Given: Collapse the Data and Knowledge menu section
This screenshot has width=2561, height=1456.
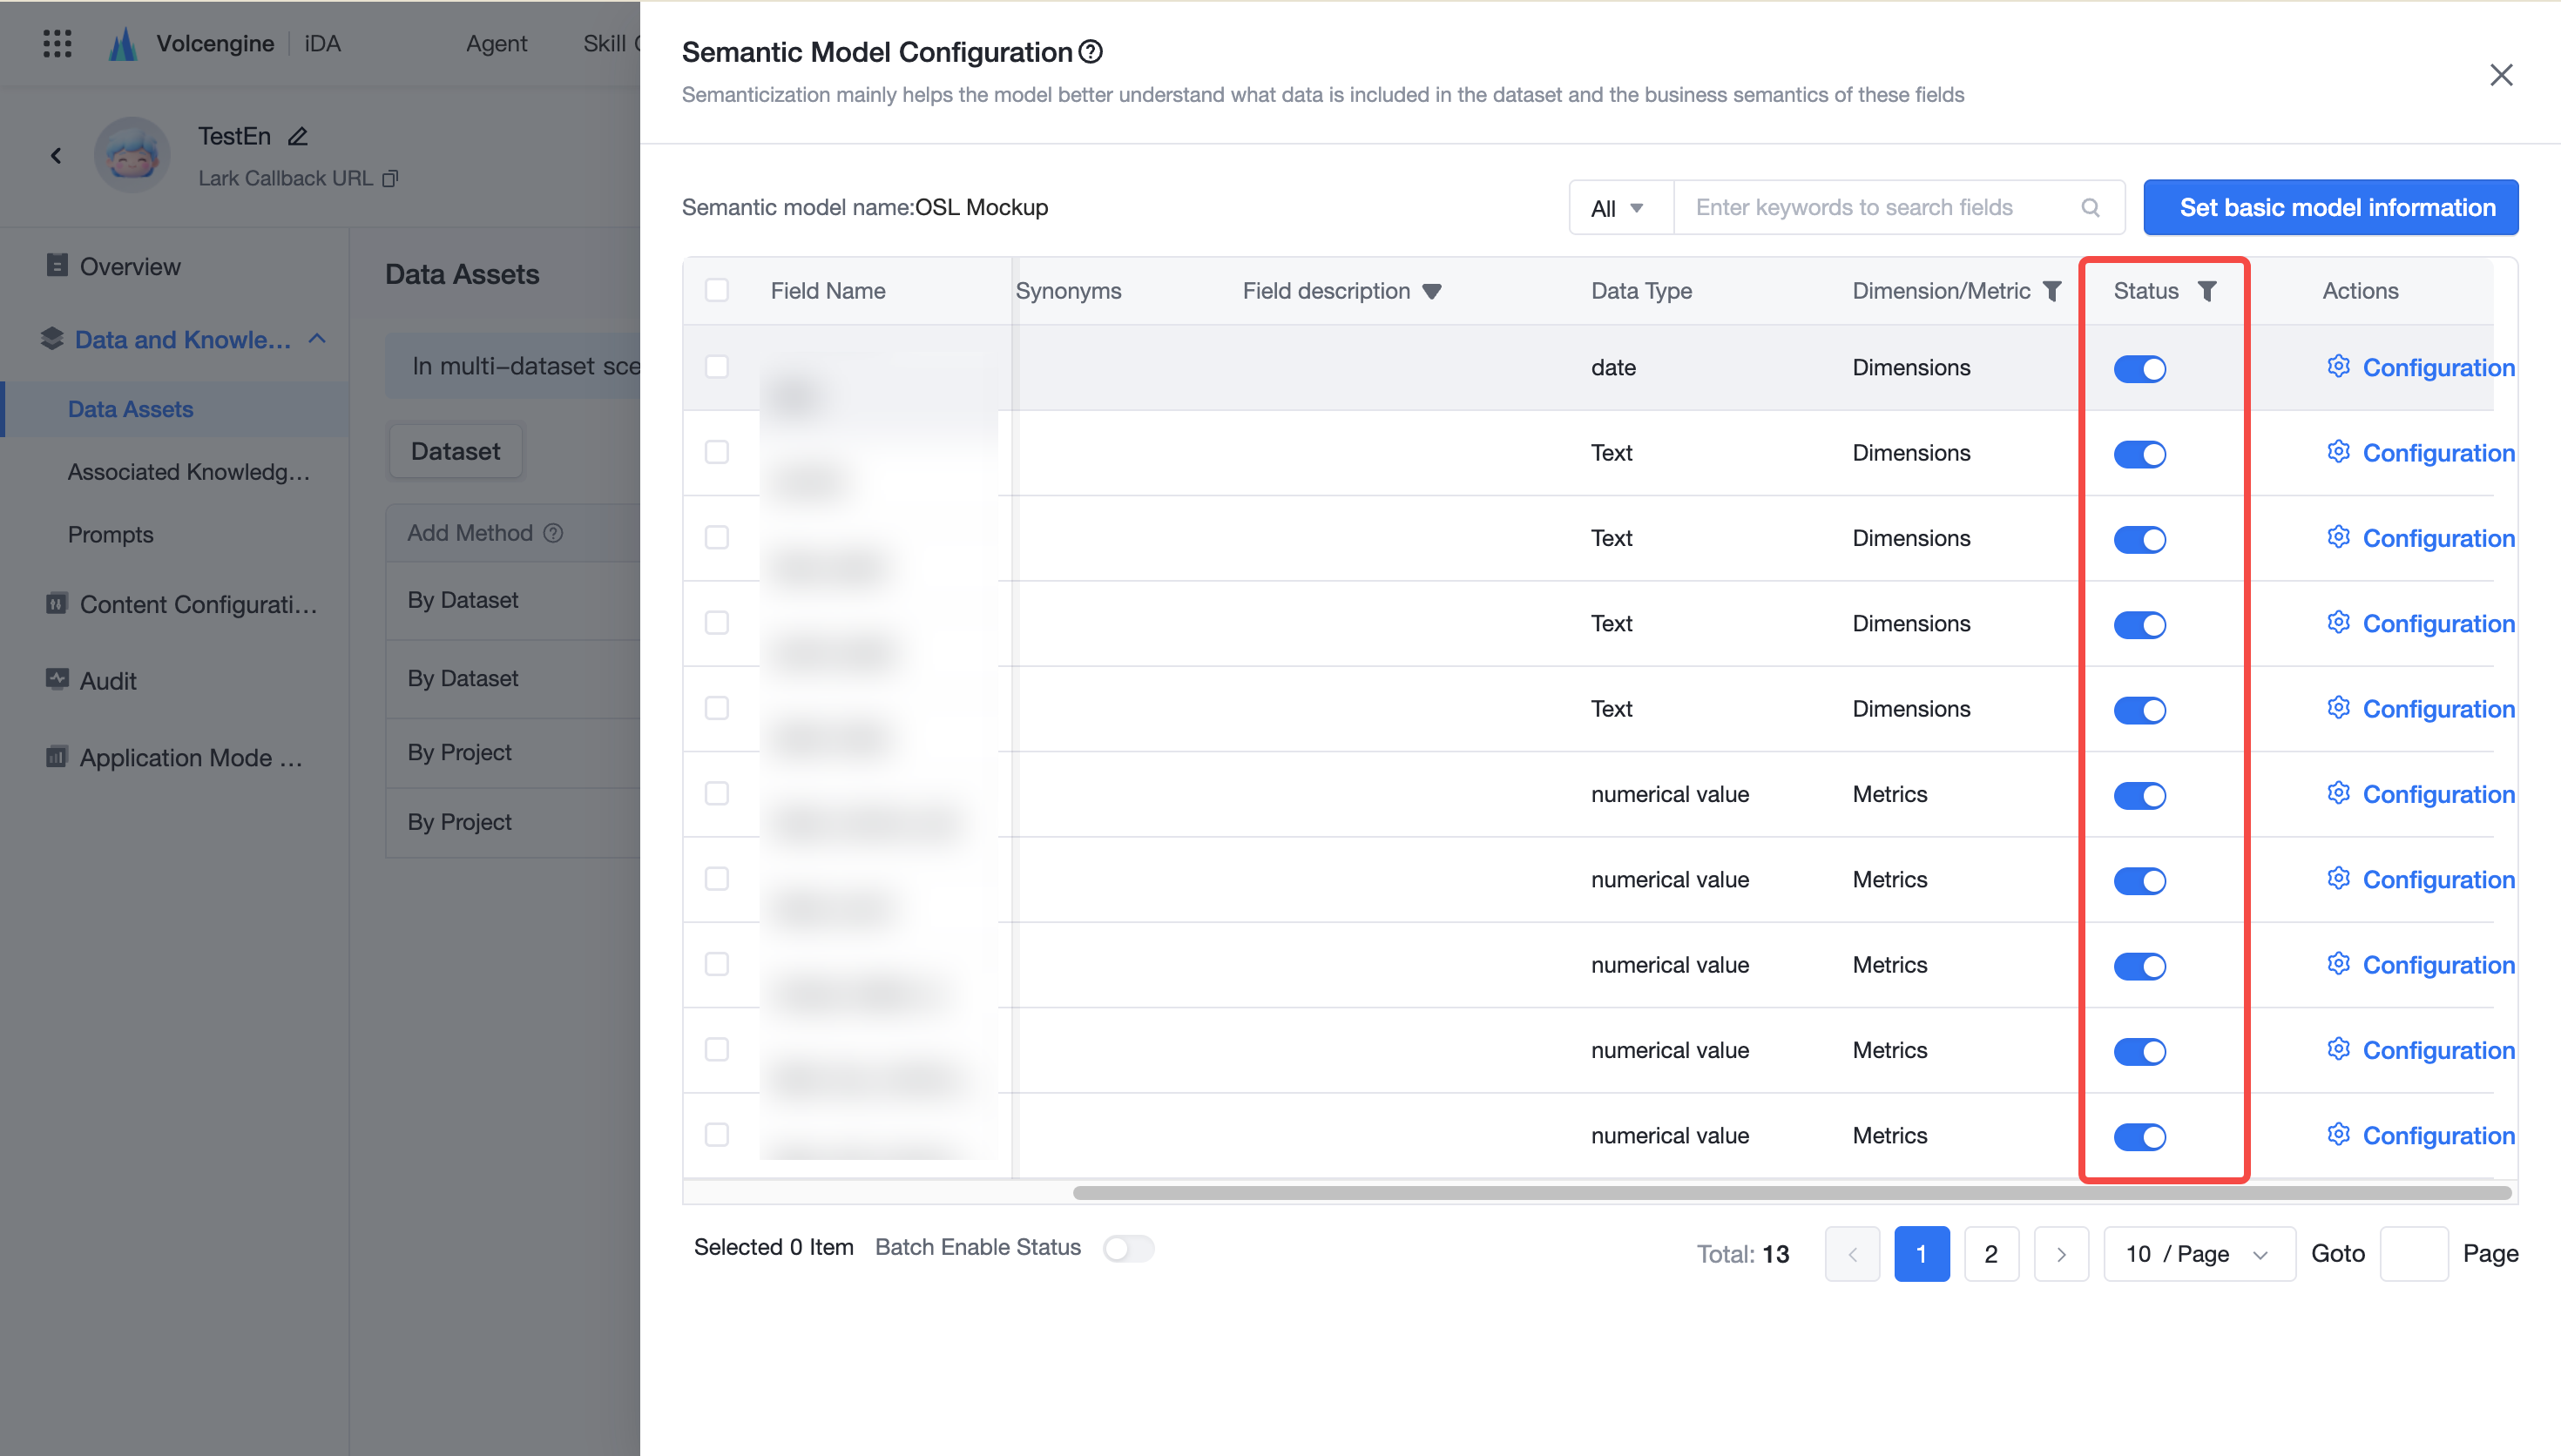Looking at the screenshot, I should click(x=317, y=339).
